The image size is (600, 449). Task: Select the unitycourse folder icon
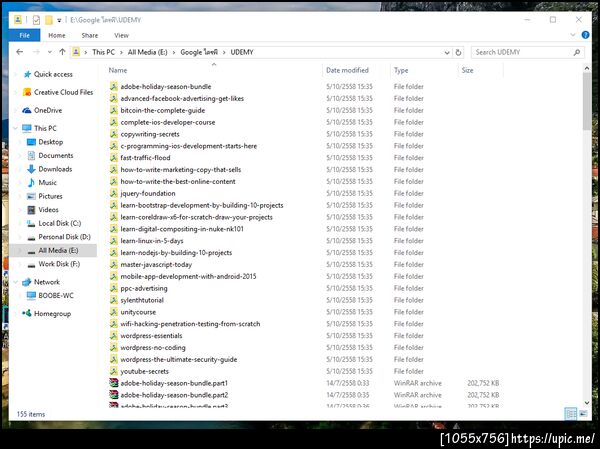coord(114,312)
